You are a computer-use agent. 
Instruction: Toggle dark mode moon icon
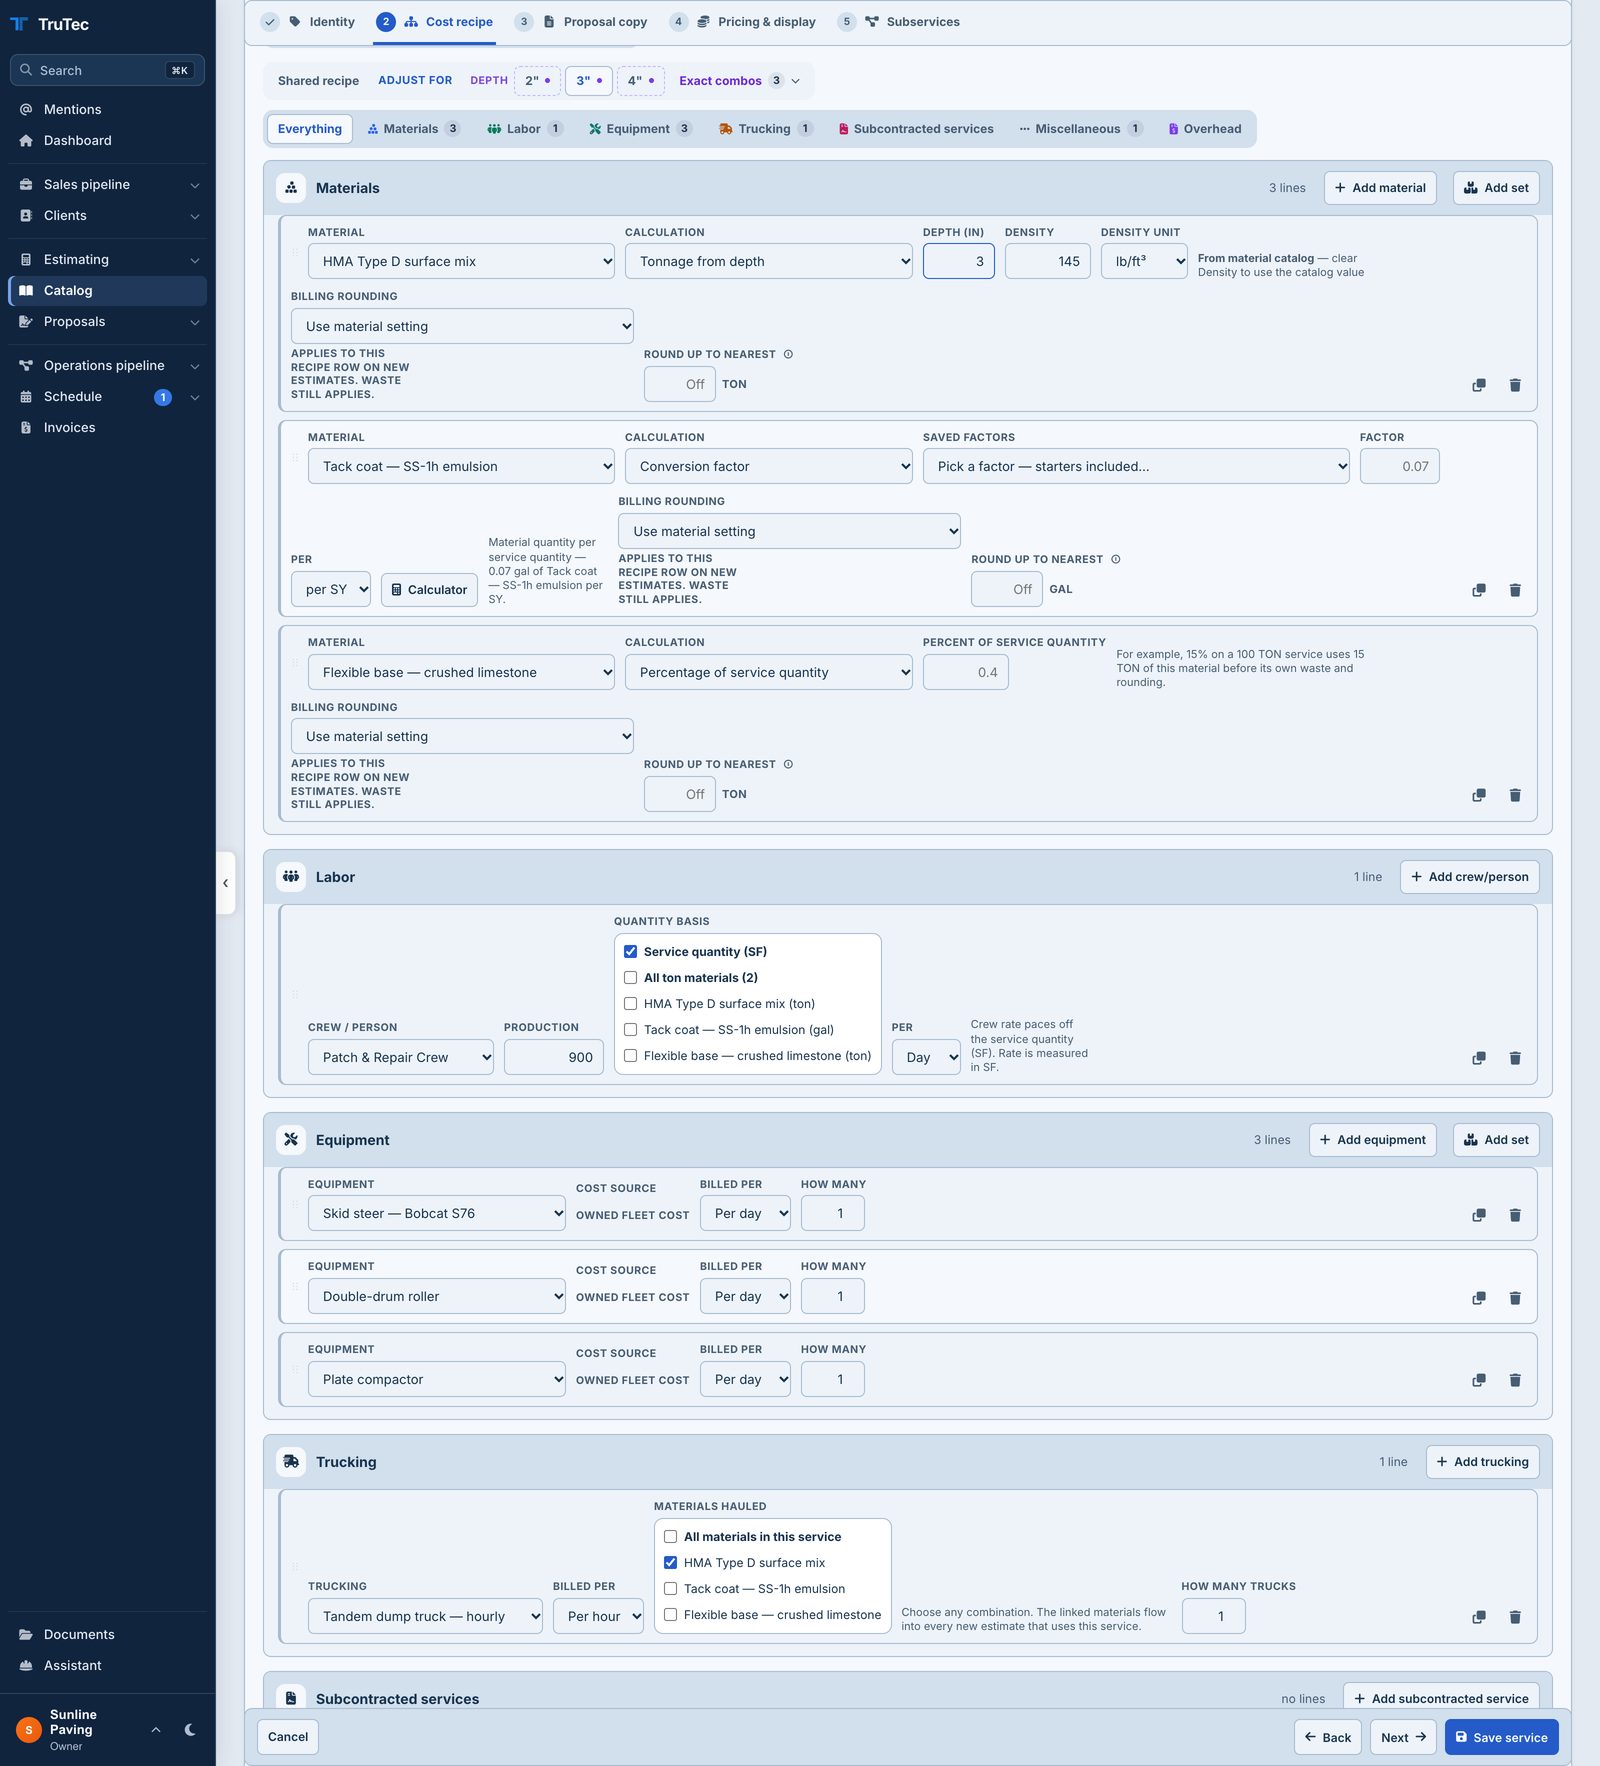(x=190, y=1730)
